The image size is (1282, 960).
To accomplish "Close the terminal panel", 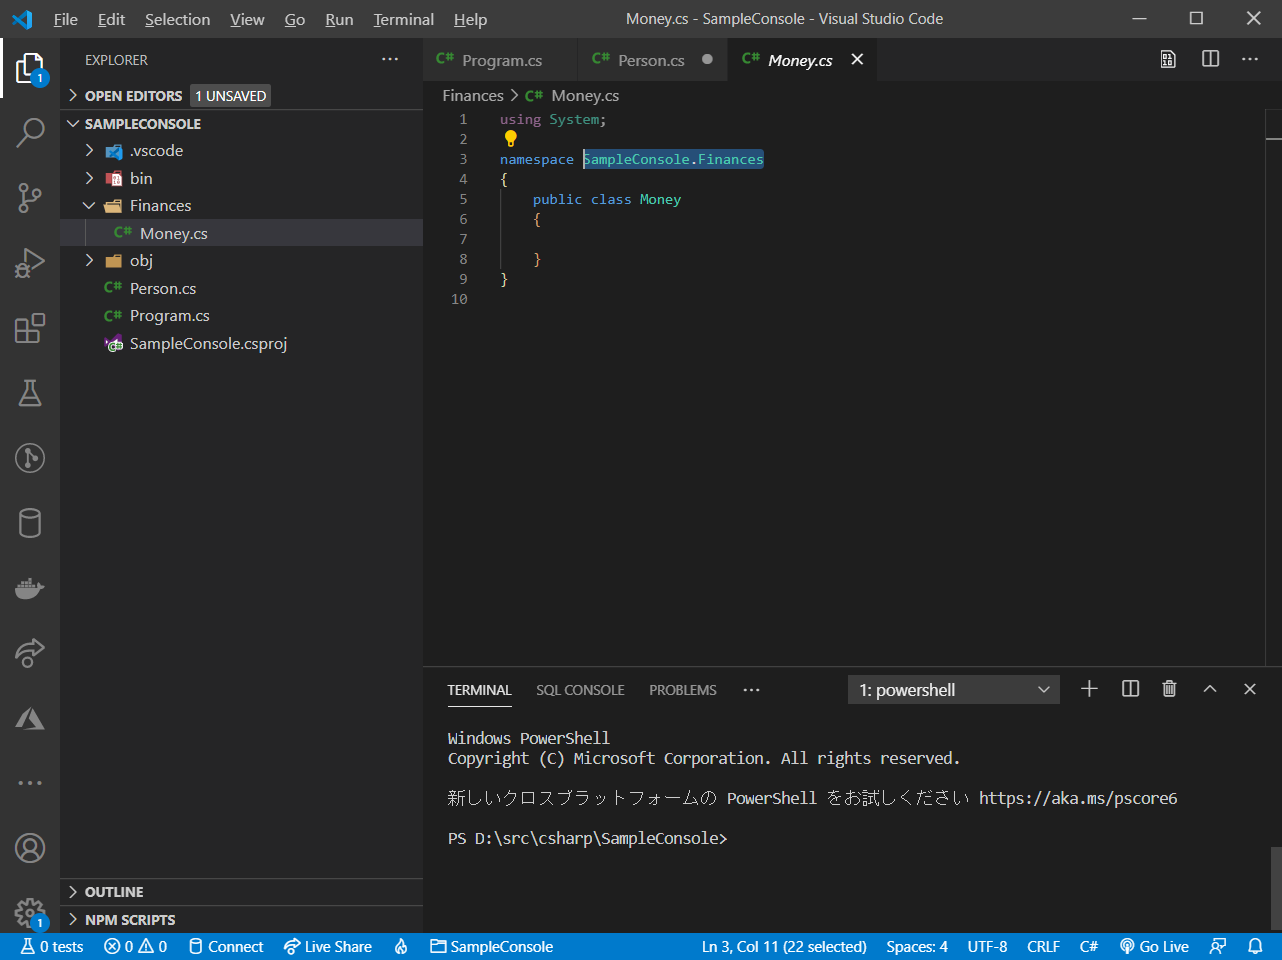I will pyautogui.click(x=1249, y=689).
